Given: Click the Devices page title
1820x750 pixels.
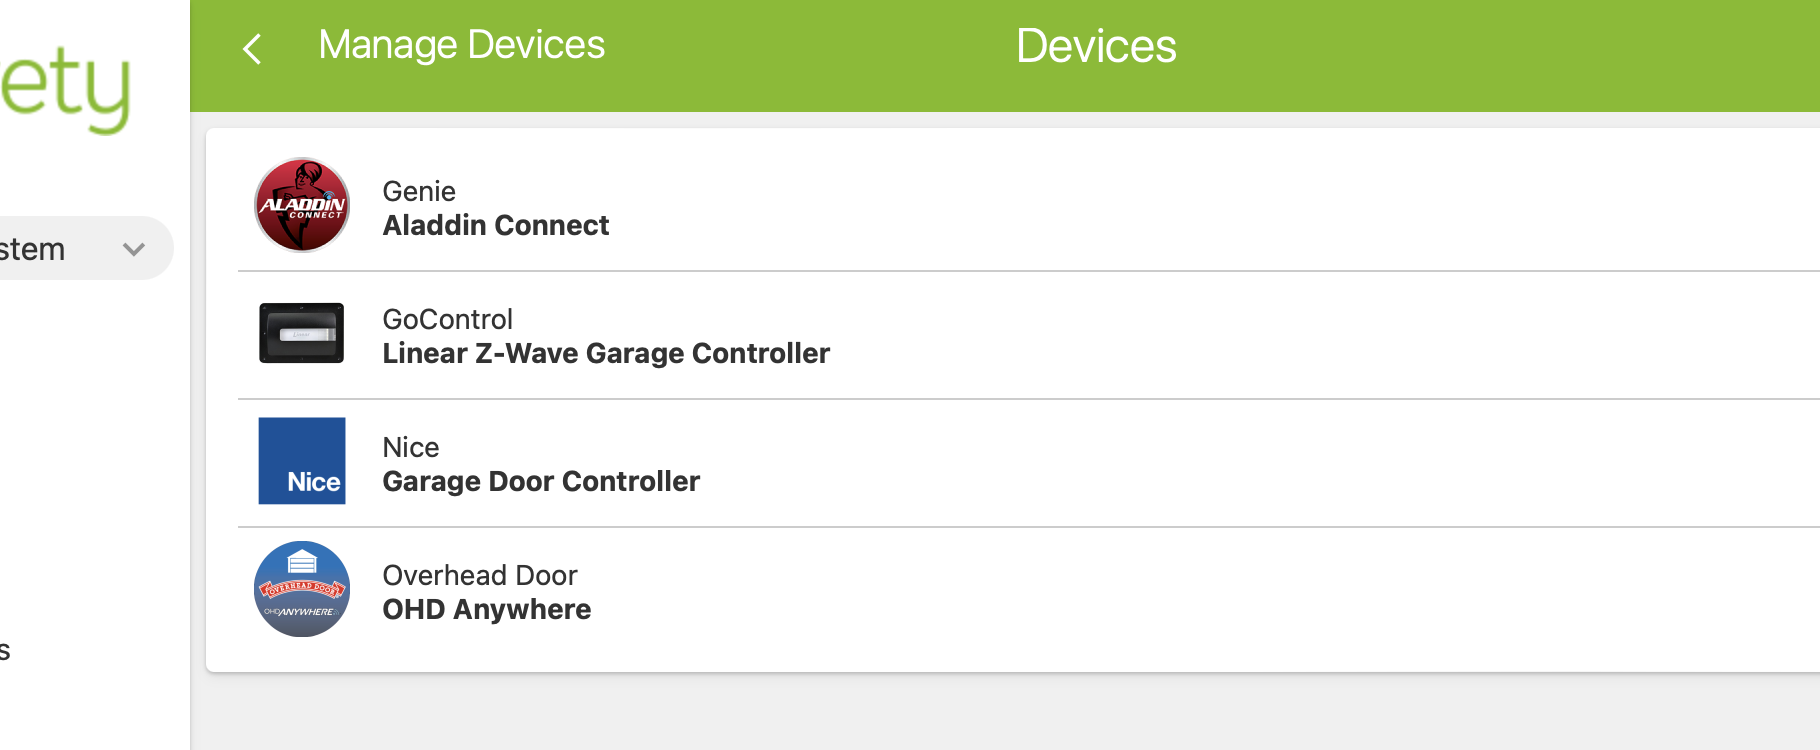Looking at the screenshot, I should pyautogui.click(x=1096, y=46).
